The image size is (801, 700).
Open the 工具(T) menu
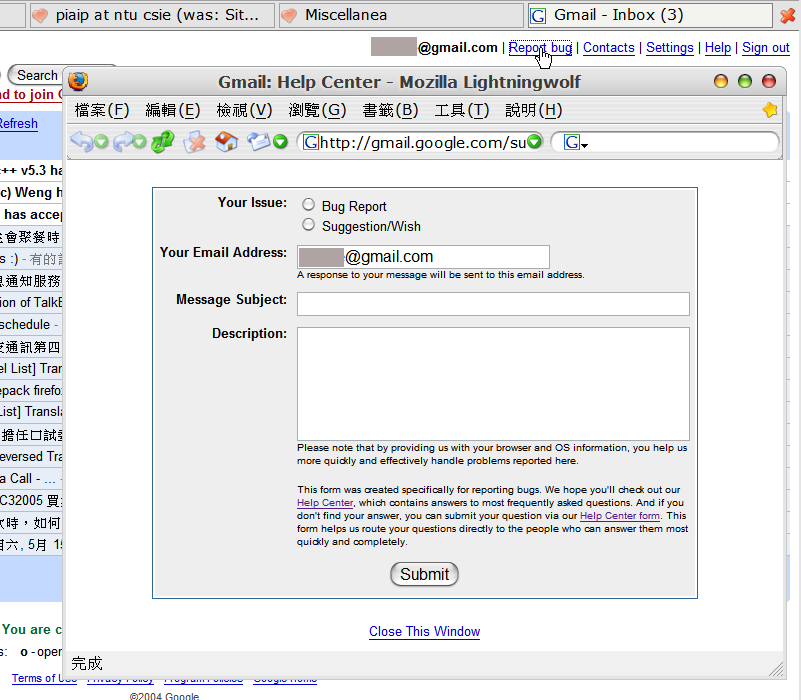pyautogui.click(x=462, y=110)
